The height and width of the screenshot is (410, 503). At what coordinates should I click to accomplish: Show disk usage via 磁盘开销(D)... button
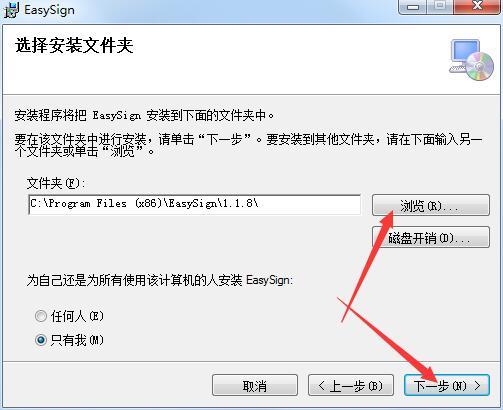tap(431, 237)
